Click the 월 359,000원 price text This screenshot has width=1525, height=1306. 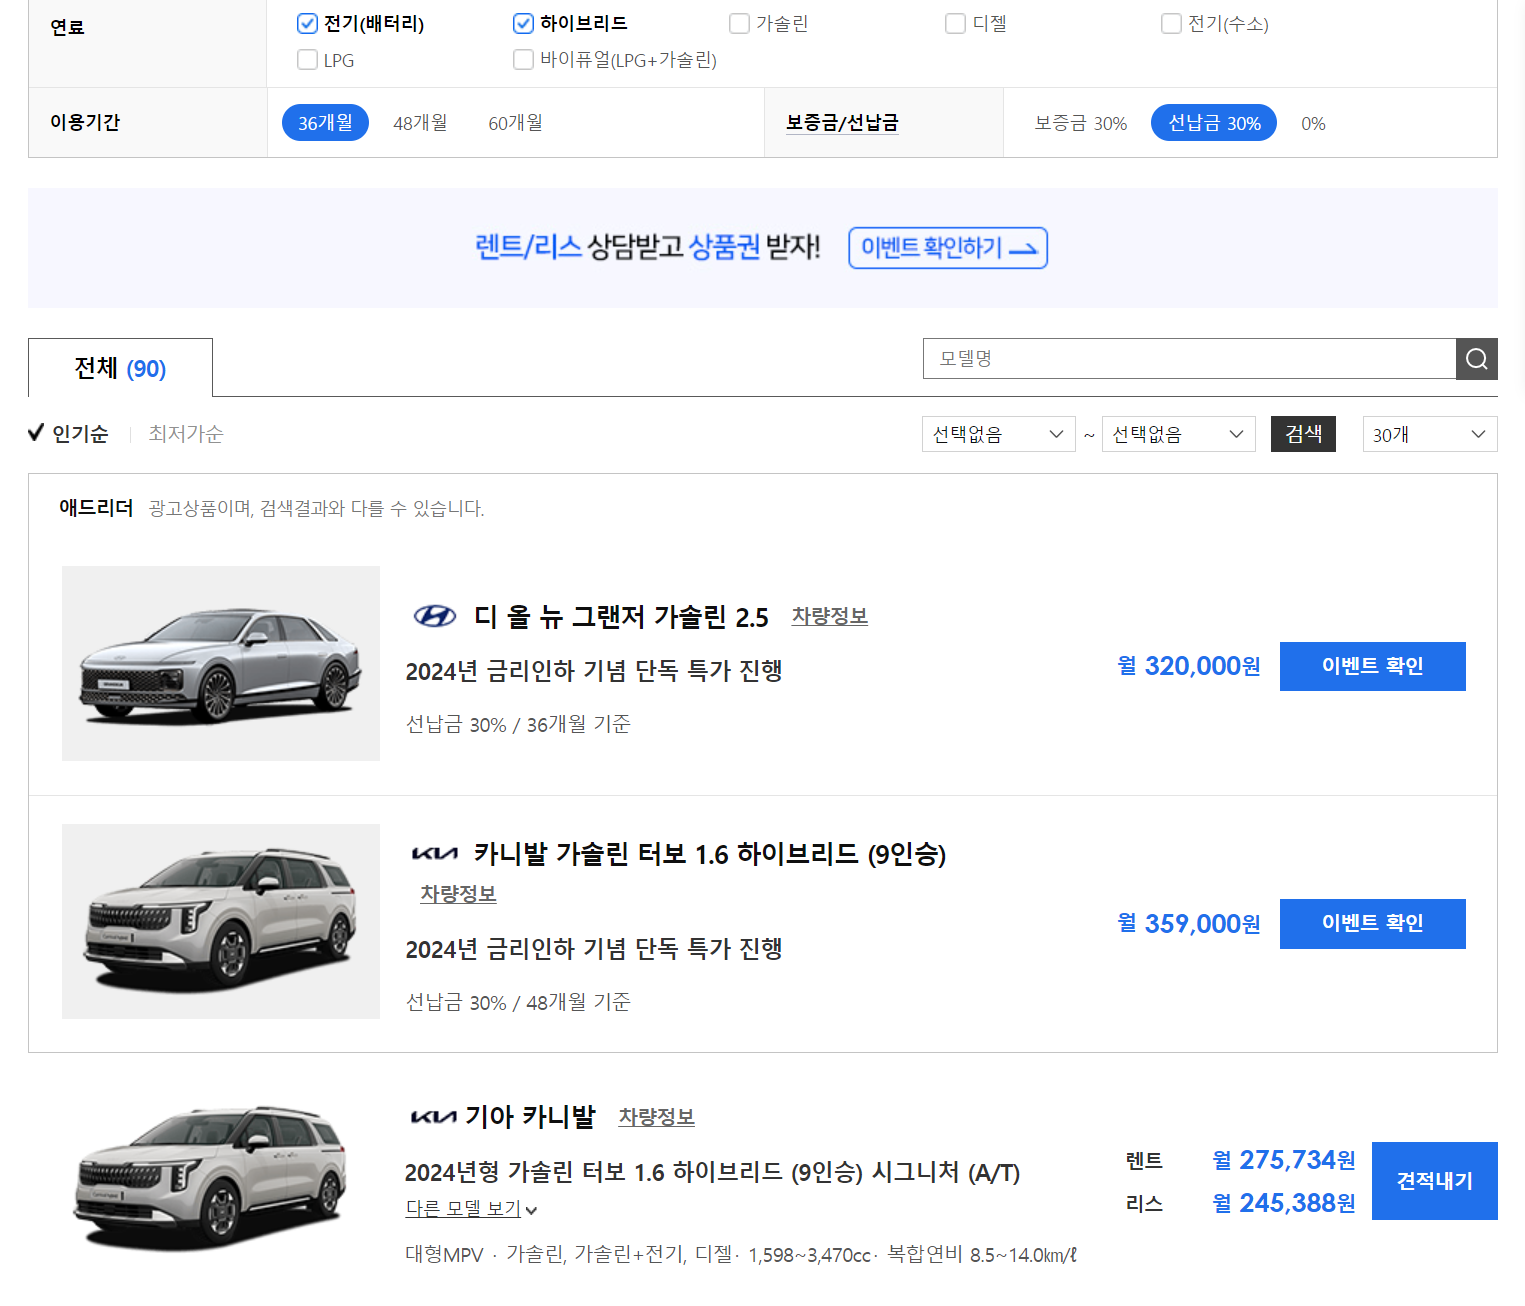coord(1189,924)
